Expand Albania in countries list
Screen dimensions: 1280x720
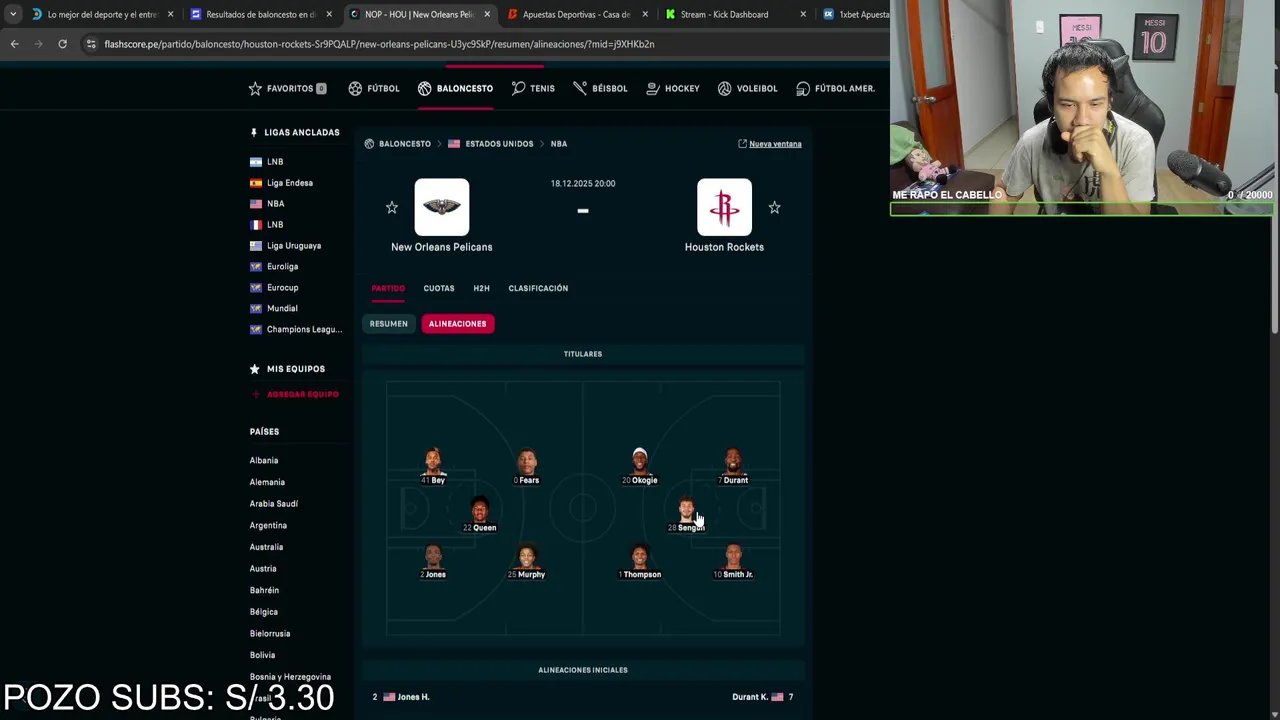pyautogui.click(x=264, y=461)
